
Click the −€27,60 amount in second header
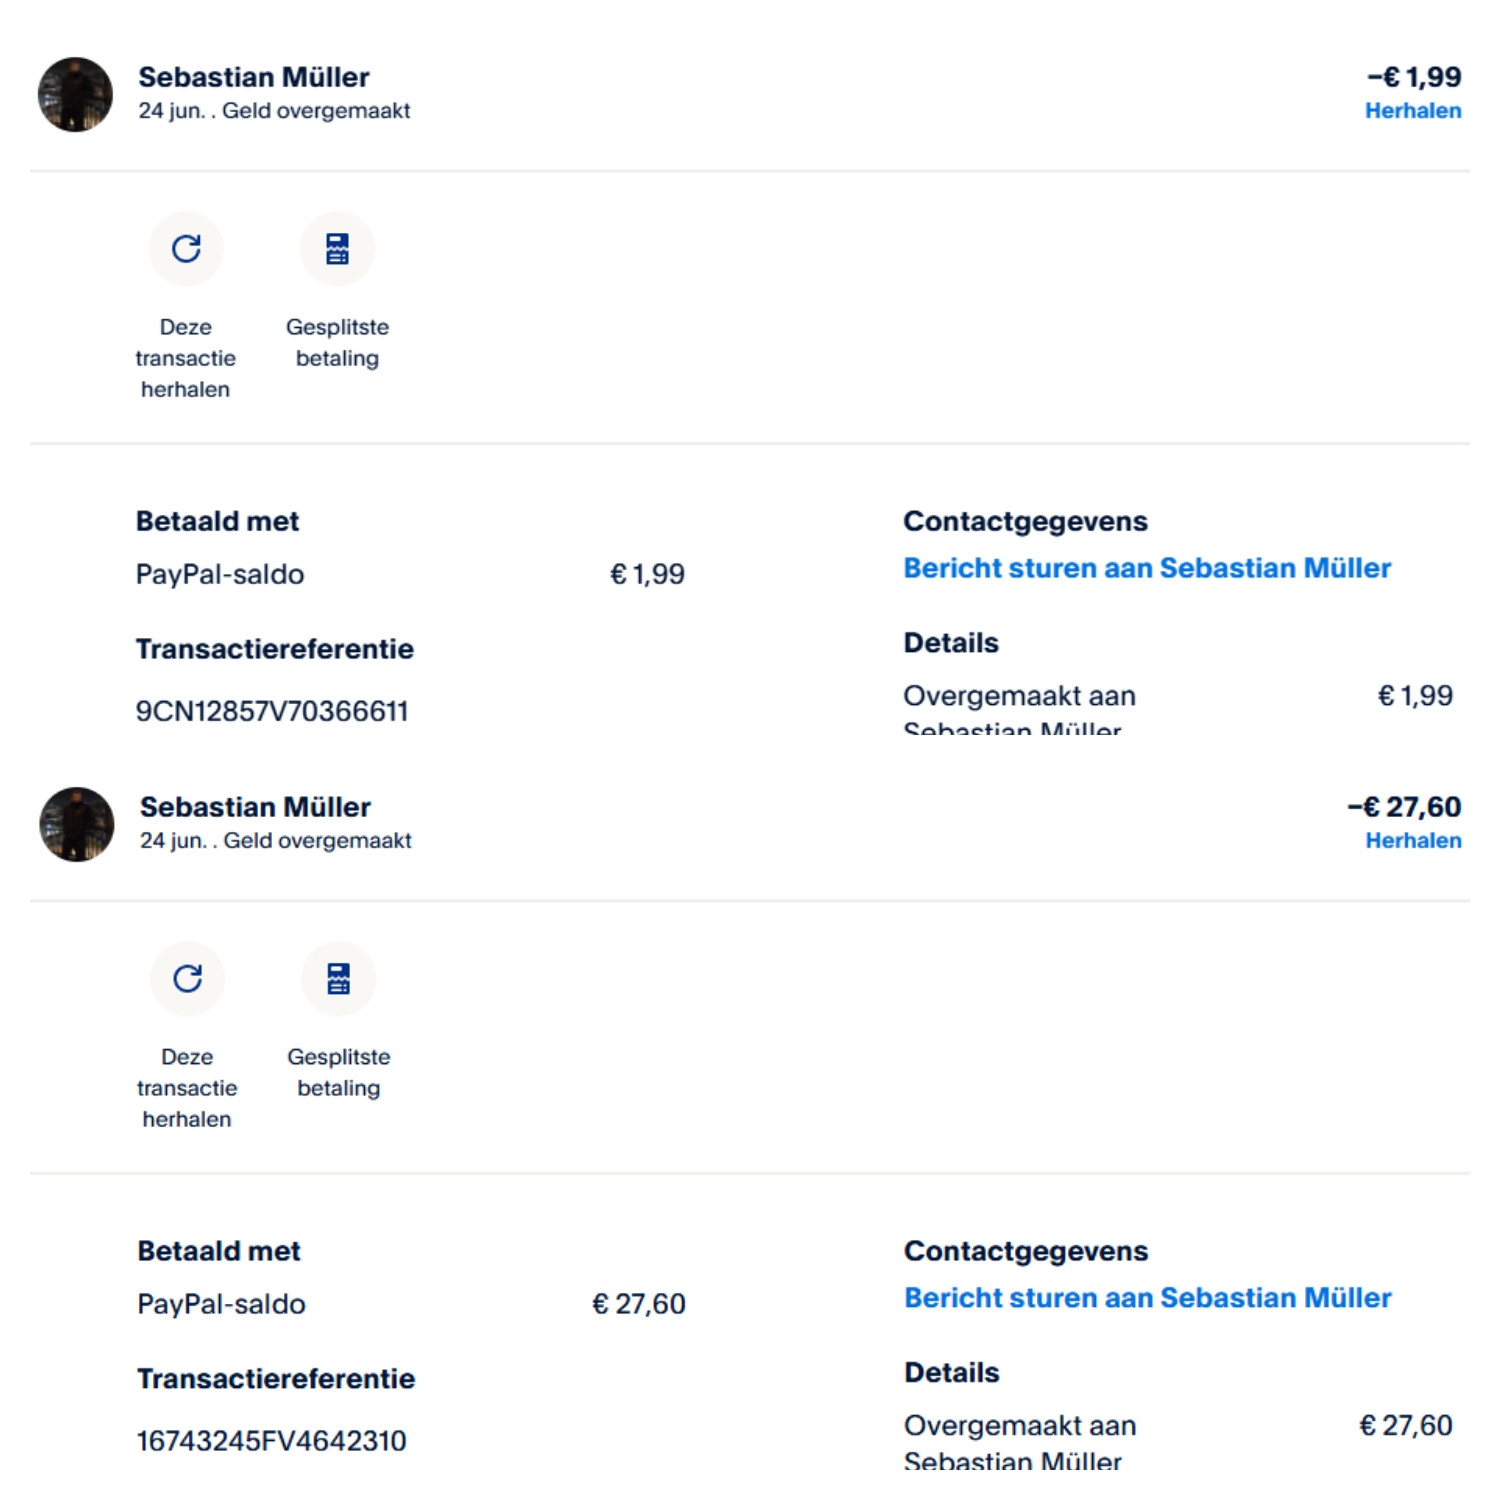coord(1404,807)
